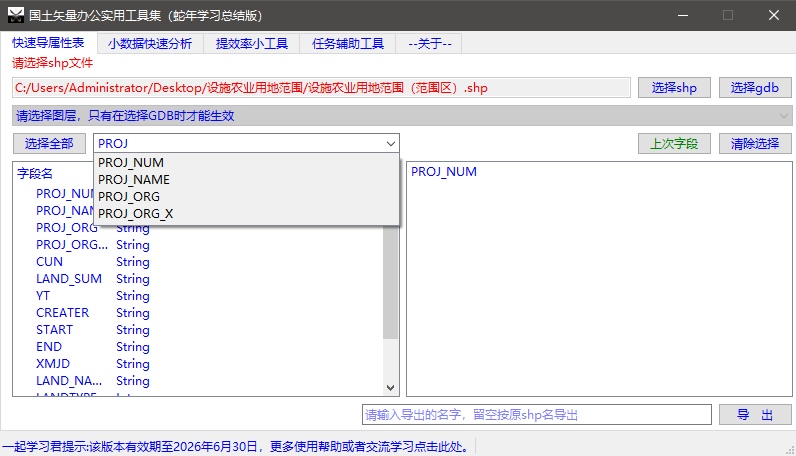Viewport: 796px width, 456px height.
Task: Expand the GDB layer selection dropdown
Action: coord(783,116)
